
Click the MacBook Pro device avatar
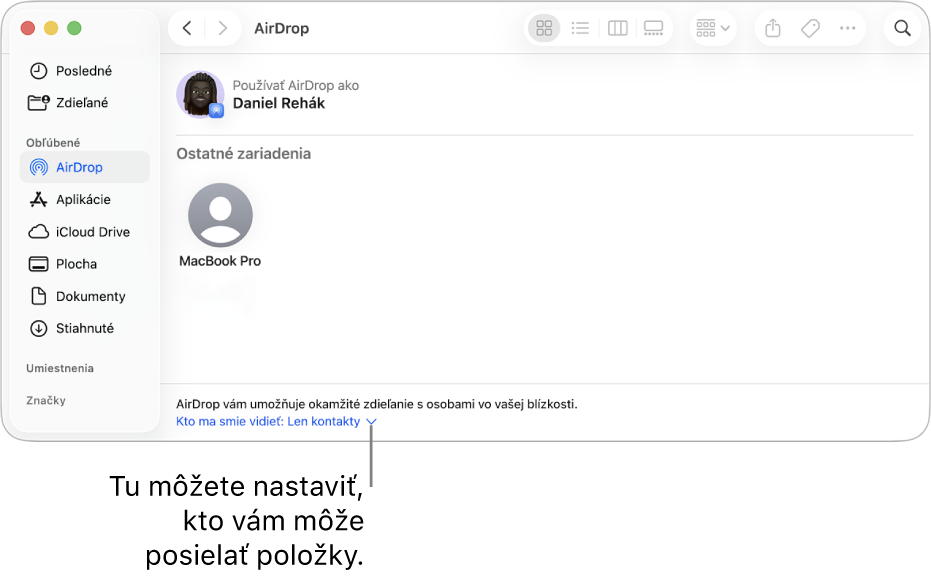coord(220,215)
